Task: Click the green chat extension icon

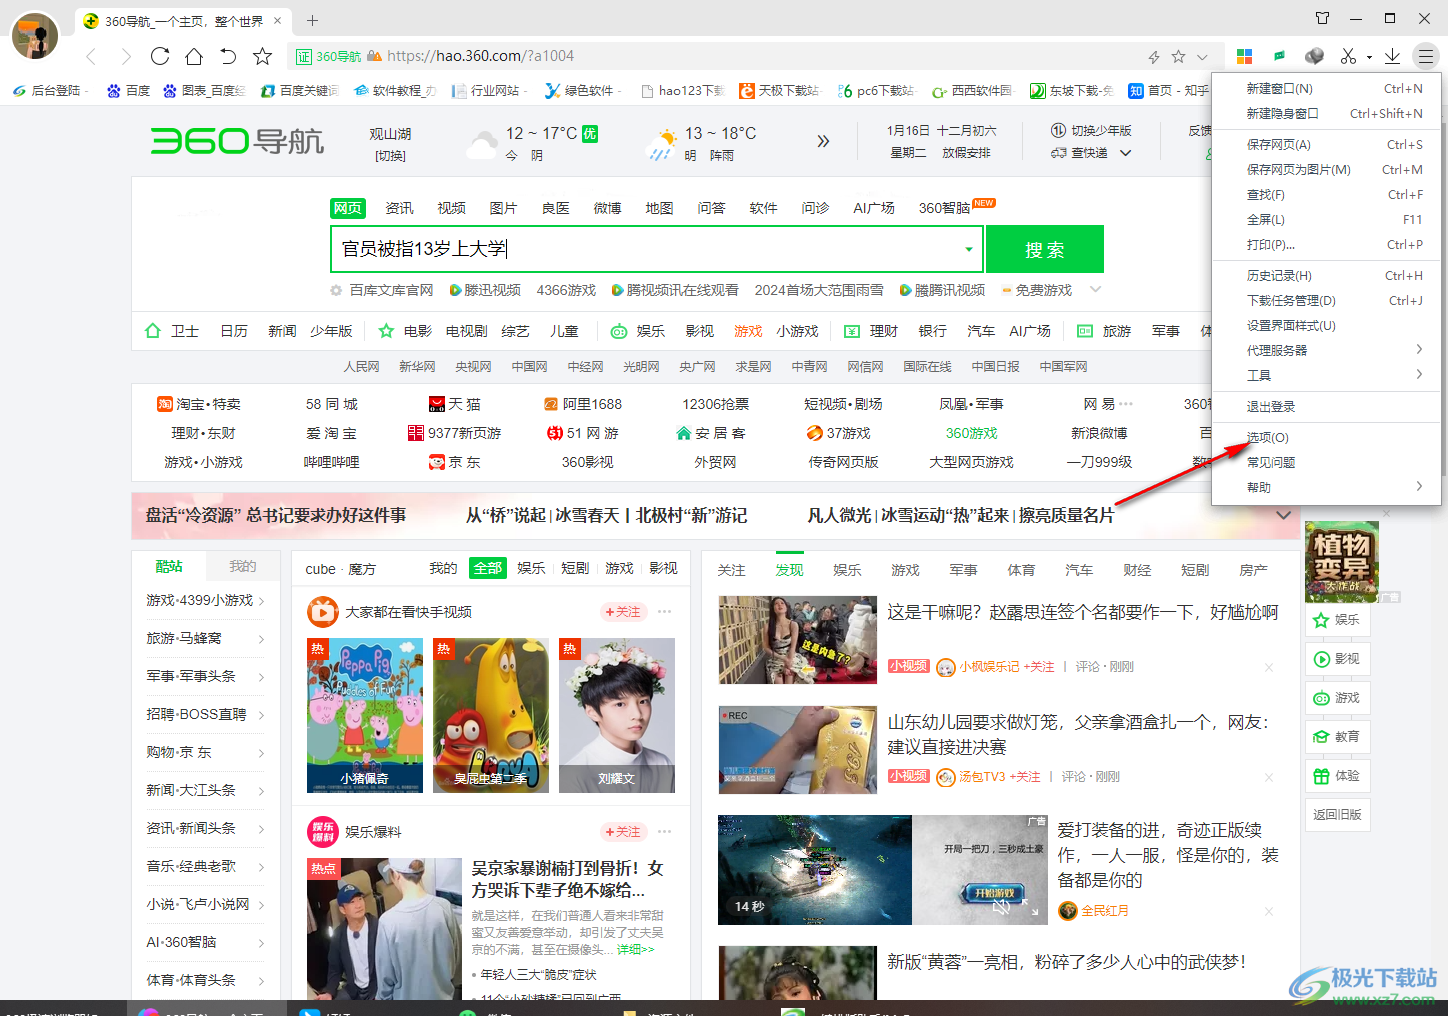Action: click(1279, 56)
